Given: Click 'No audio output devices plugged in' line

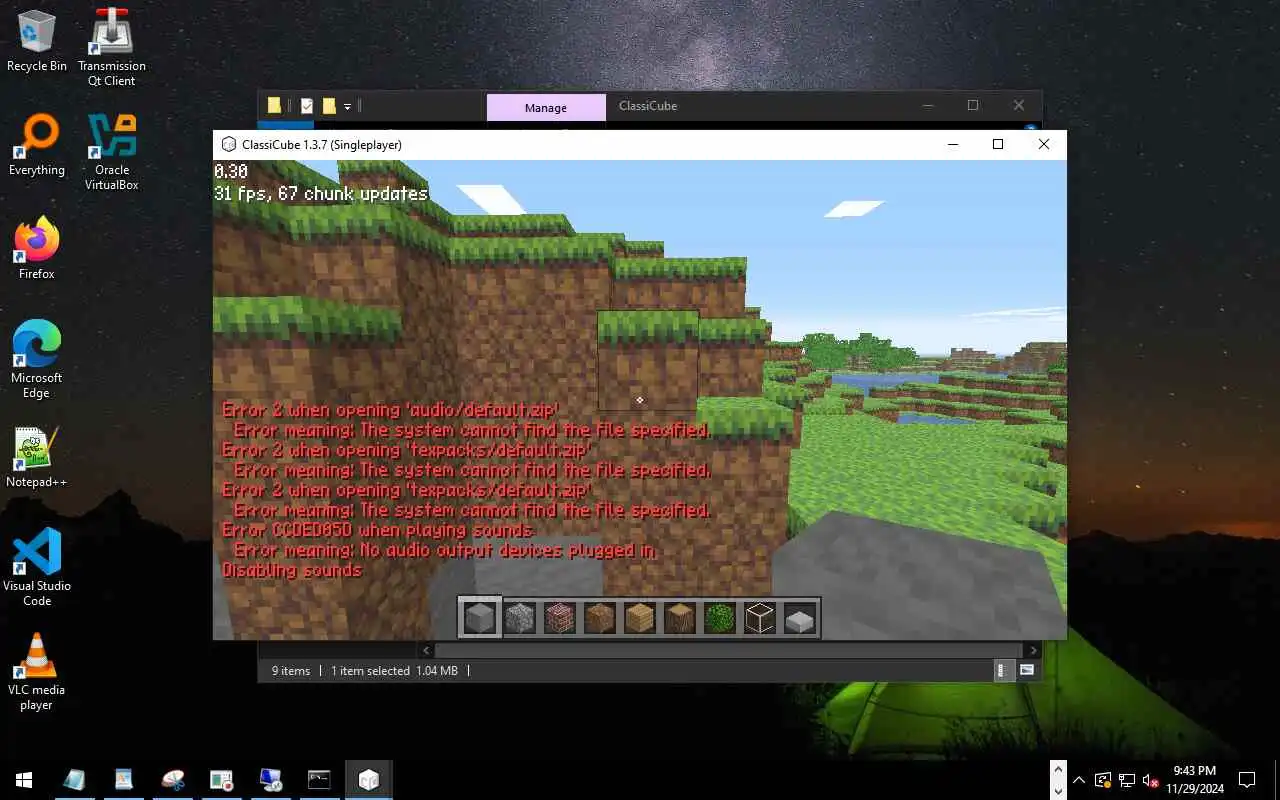Looking at the screenshot, I should click(508, 550).
